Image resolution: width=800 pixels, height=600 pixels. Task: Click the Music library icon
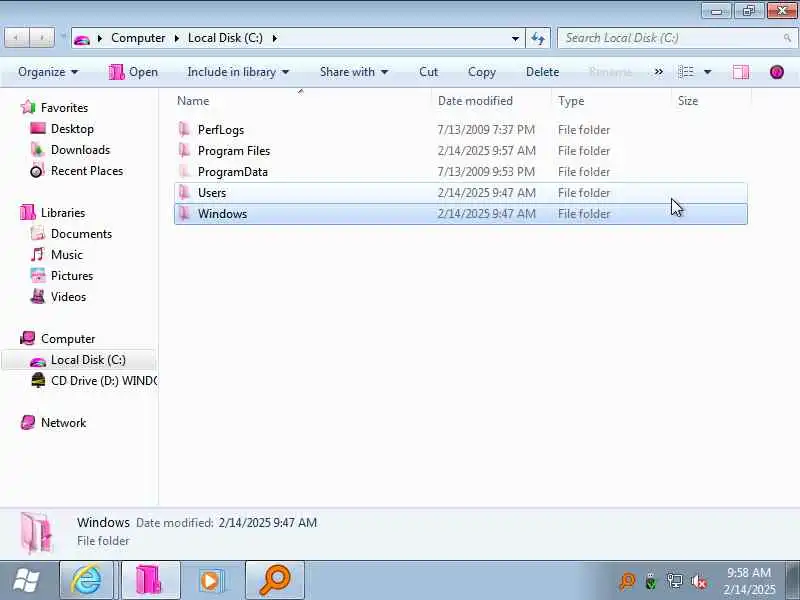coord(37,254)
